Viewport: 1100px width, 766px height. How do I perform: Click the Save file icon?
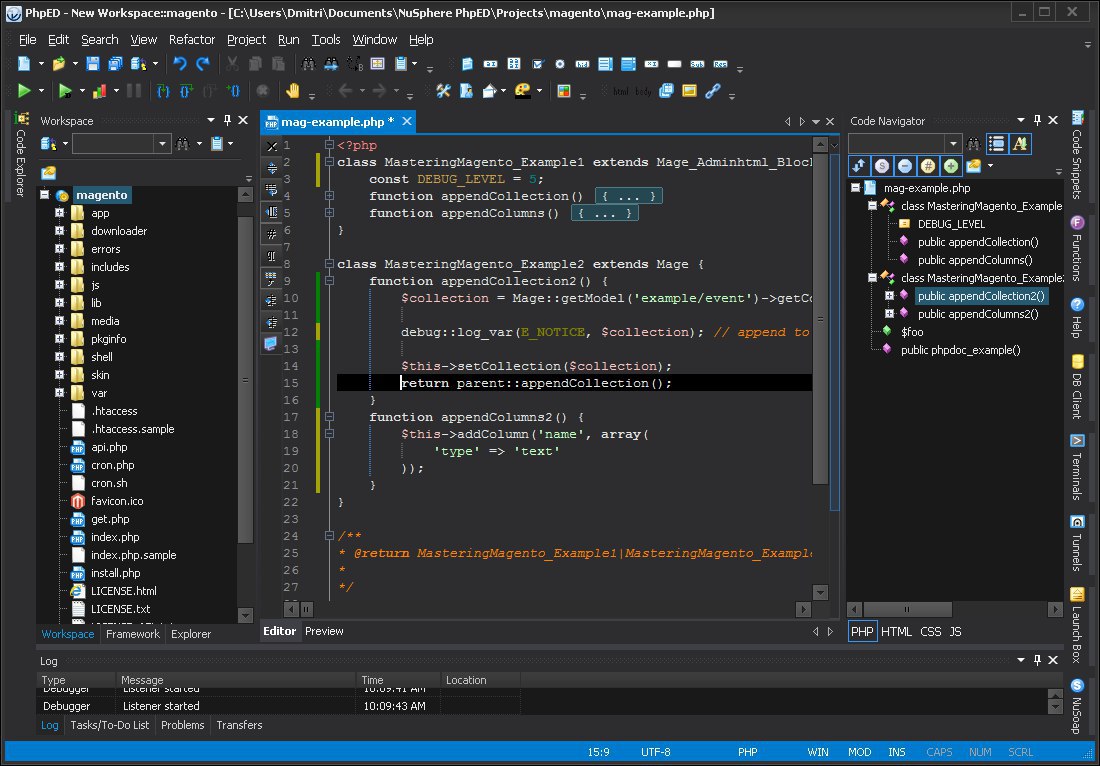[x=93, y=64]
